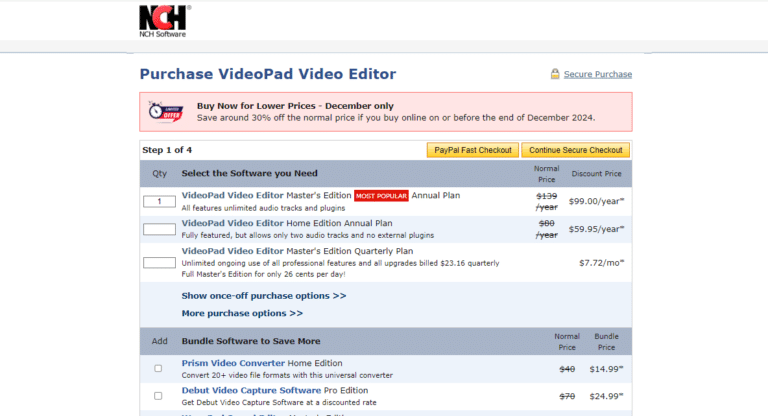Click the Qty column header
Screen dimensions: 768x416
point(160,173)
